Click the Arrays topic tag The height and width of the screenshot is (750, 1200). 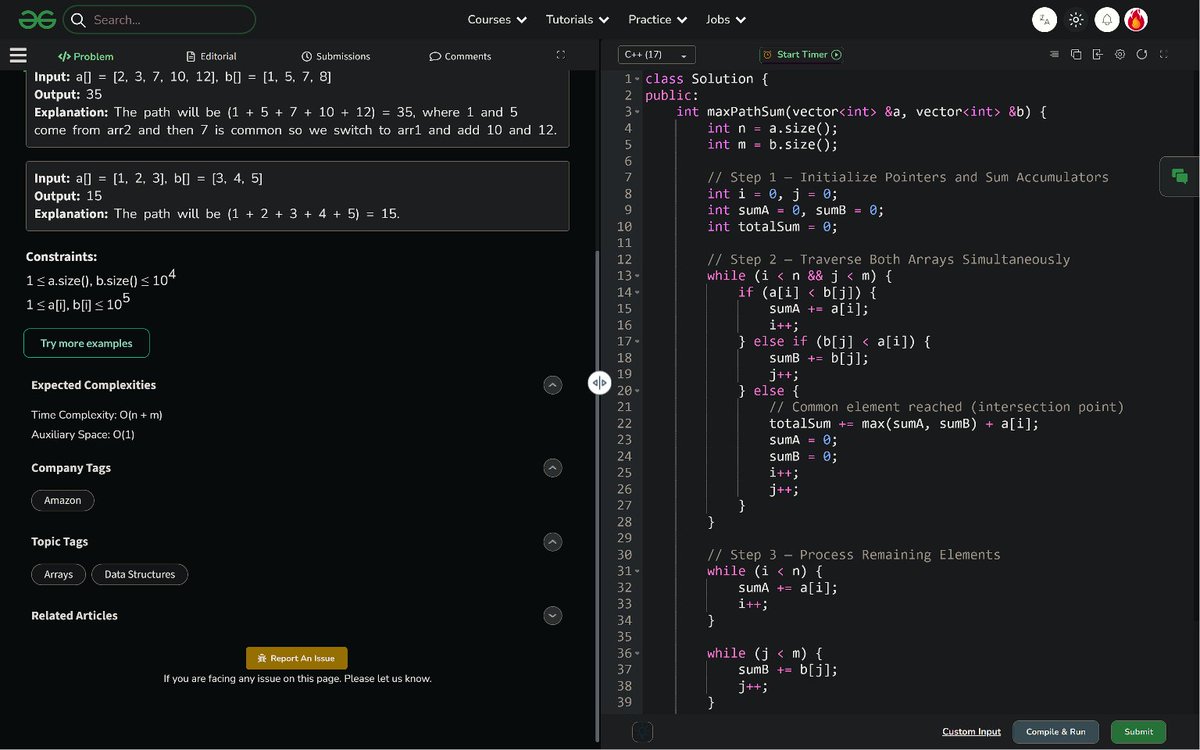pyautogui.click(x=59, y=574)
